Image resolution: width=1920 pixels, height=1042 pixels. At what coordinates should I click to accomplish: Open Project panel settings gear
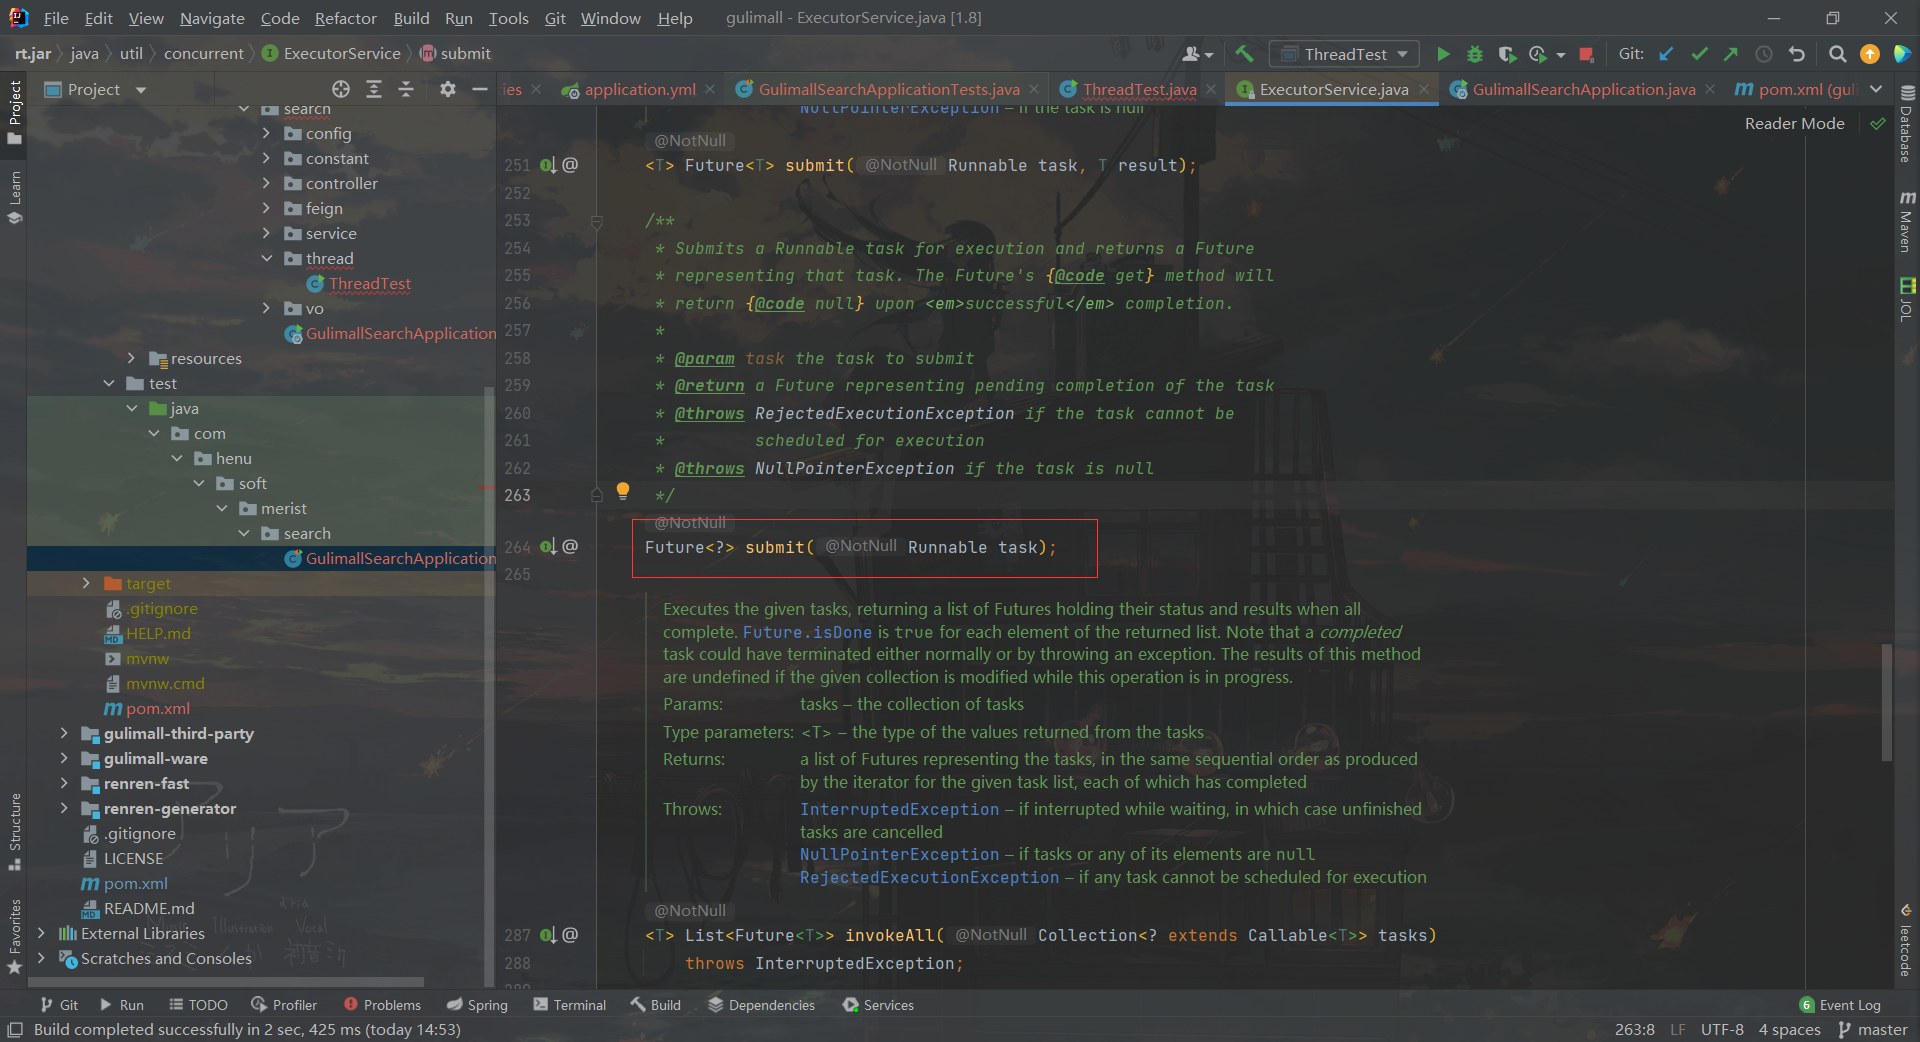coord(448,89)
